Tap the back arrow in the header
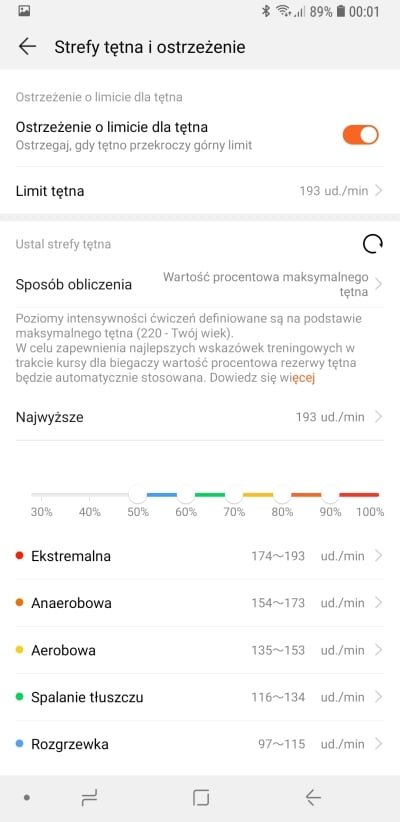Viewport: 400px width, 822px height. (x=27, y=47)
